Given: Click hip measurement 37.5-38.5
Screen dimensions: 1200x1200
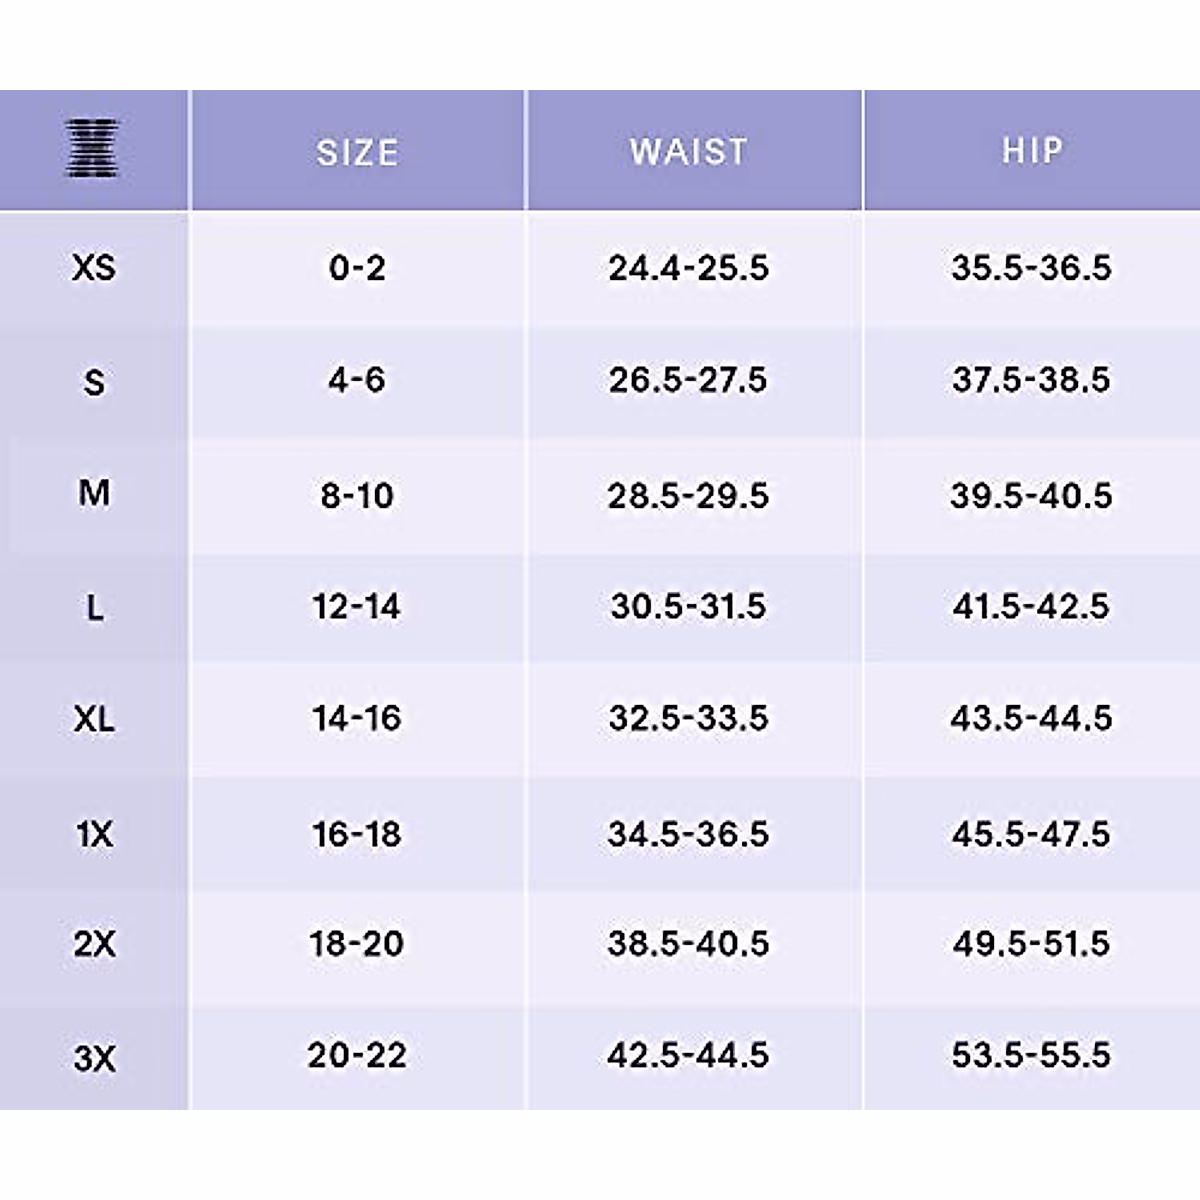Looking at the screenshot, I should click(x=1031, y=380).
